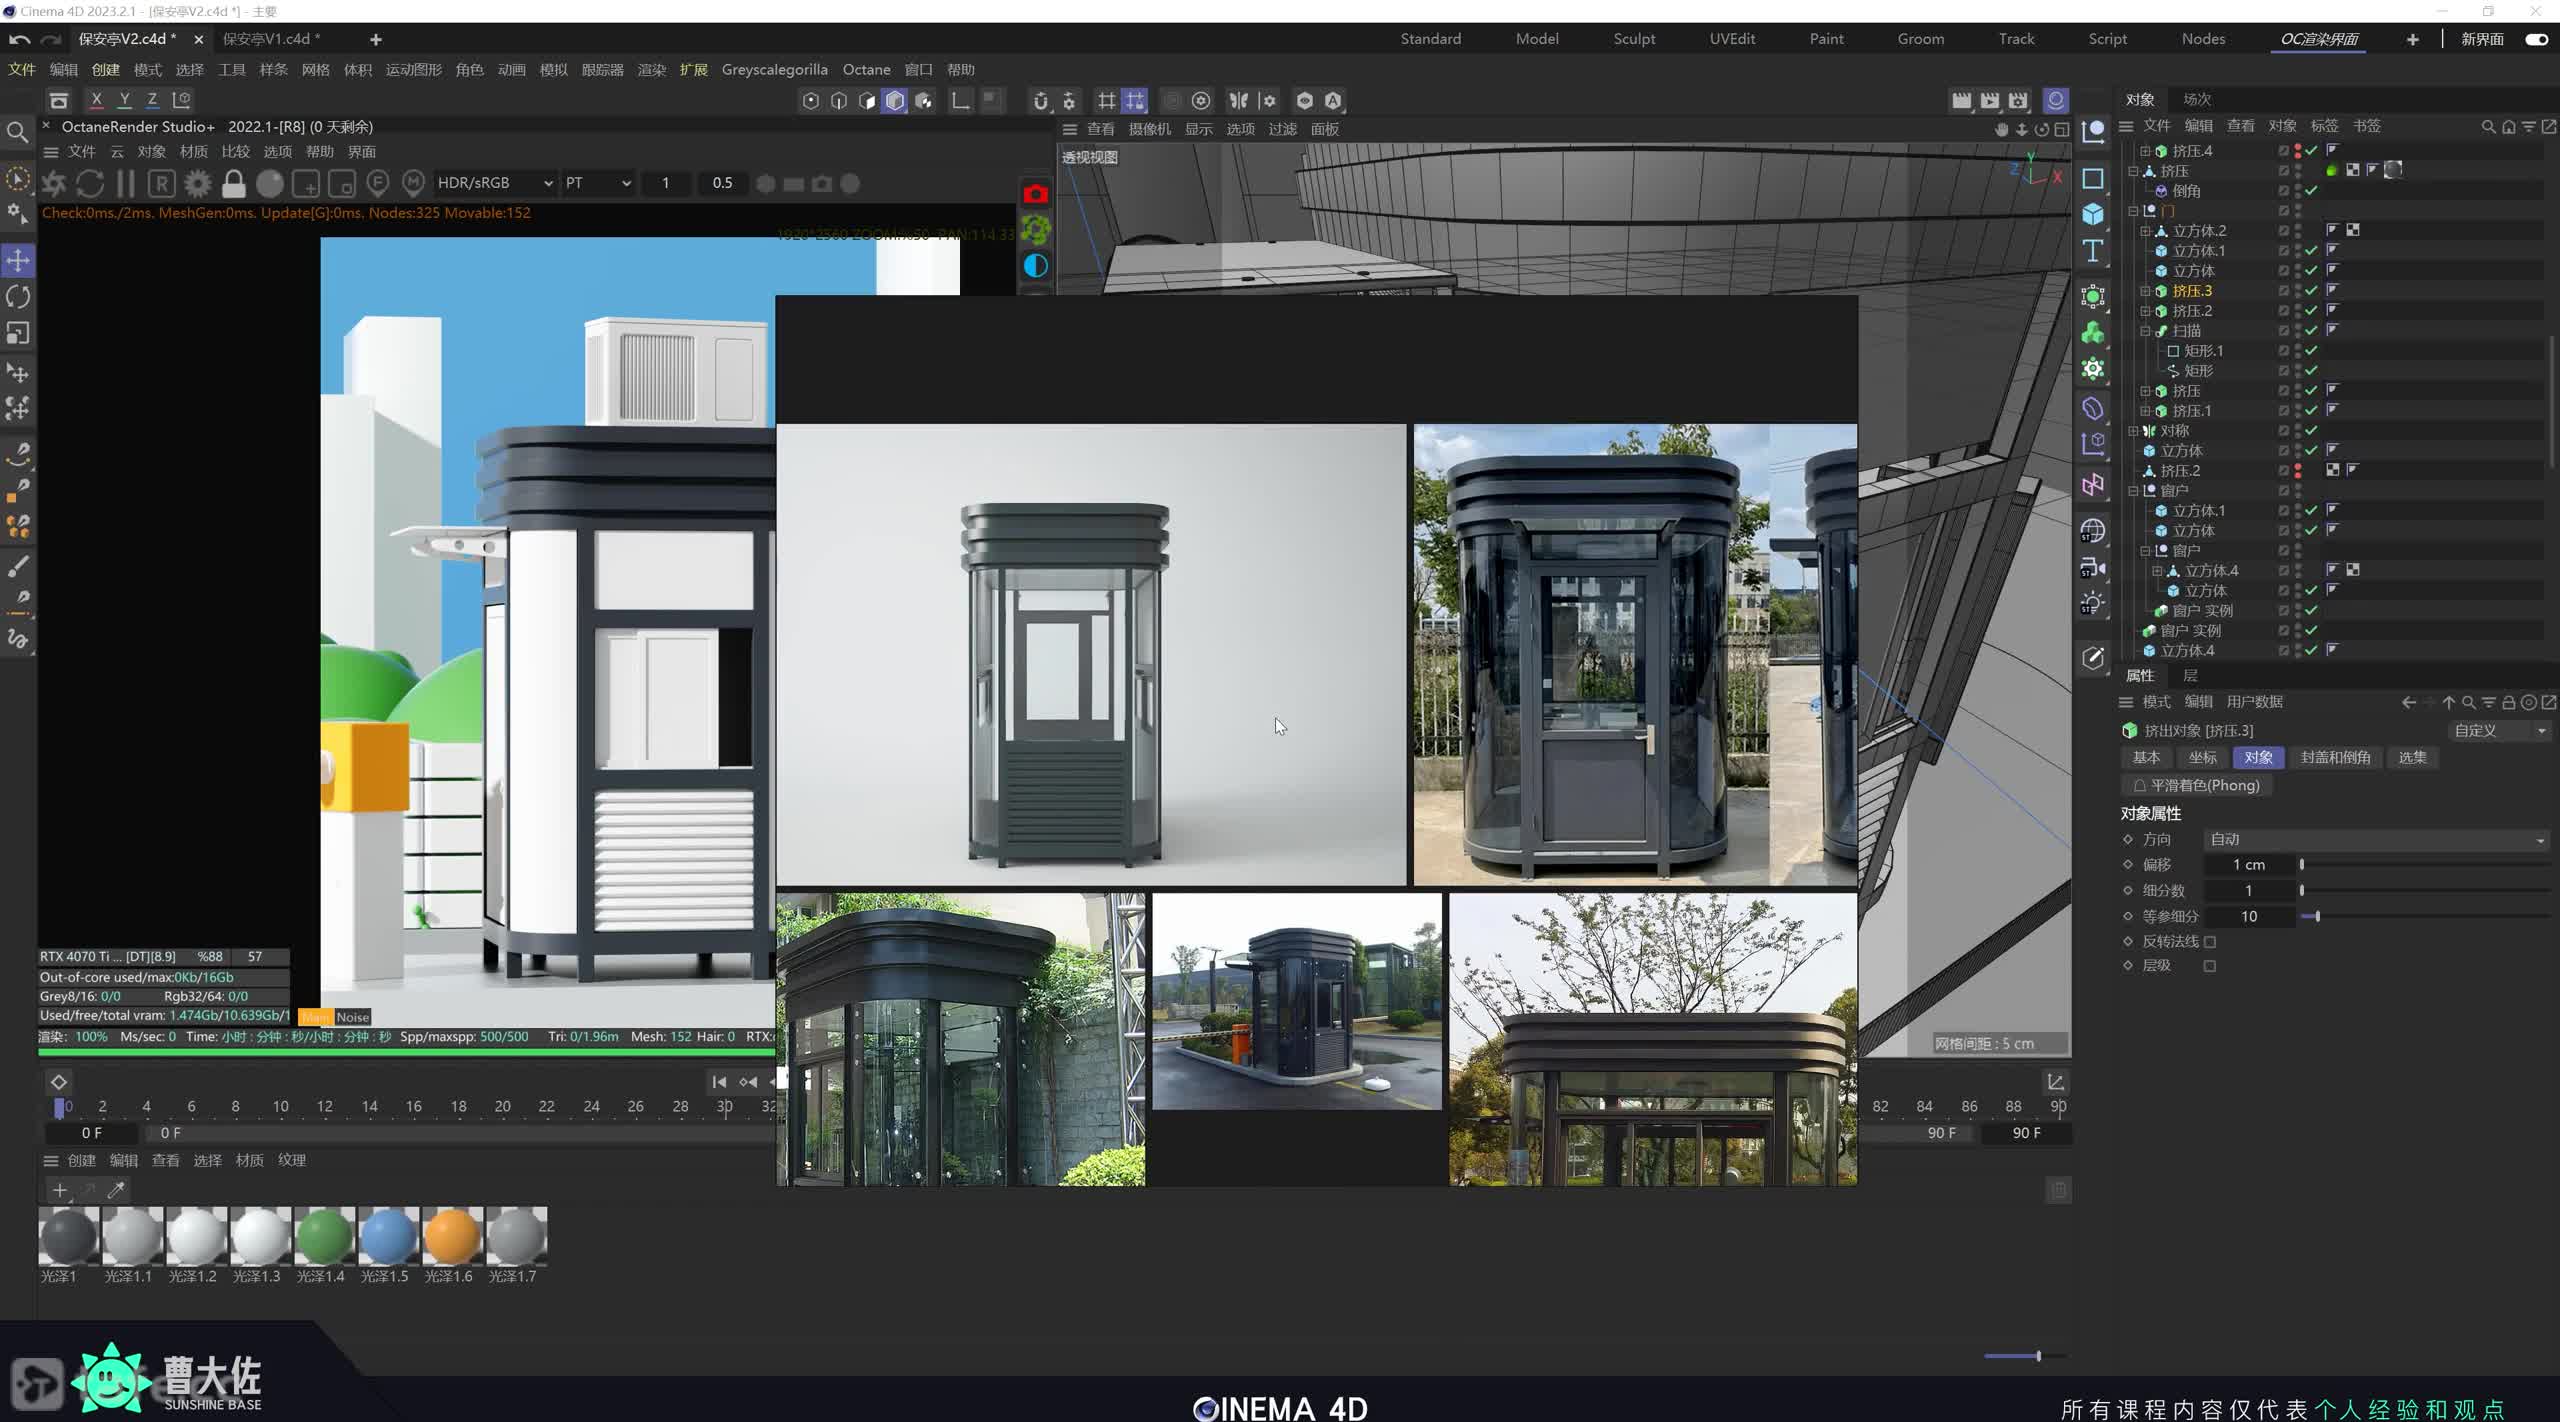Select the Move tool in left toolbar

coord(18,261)
